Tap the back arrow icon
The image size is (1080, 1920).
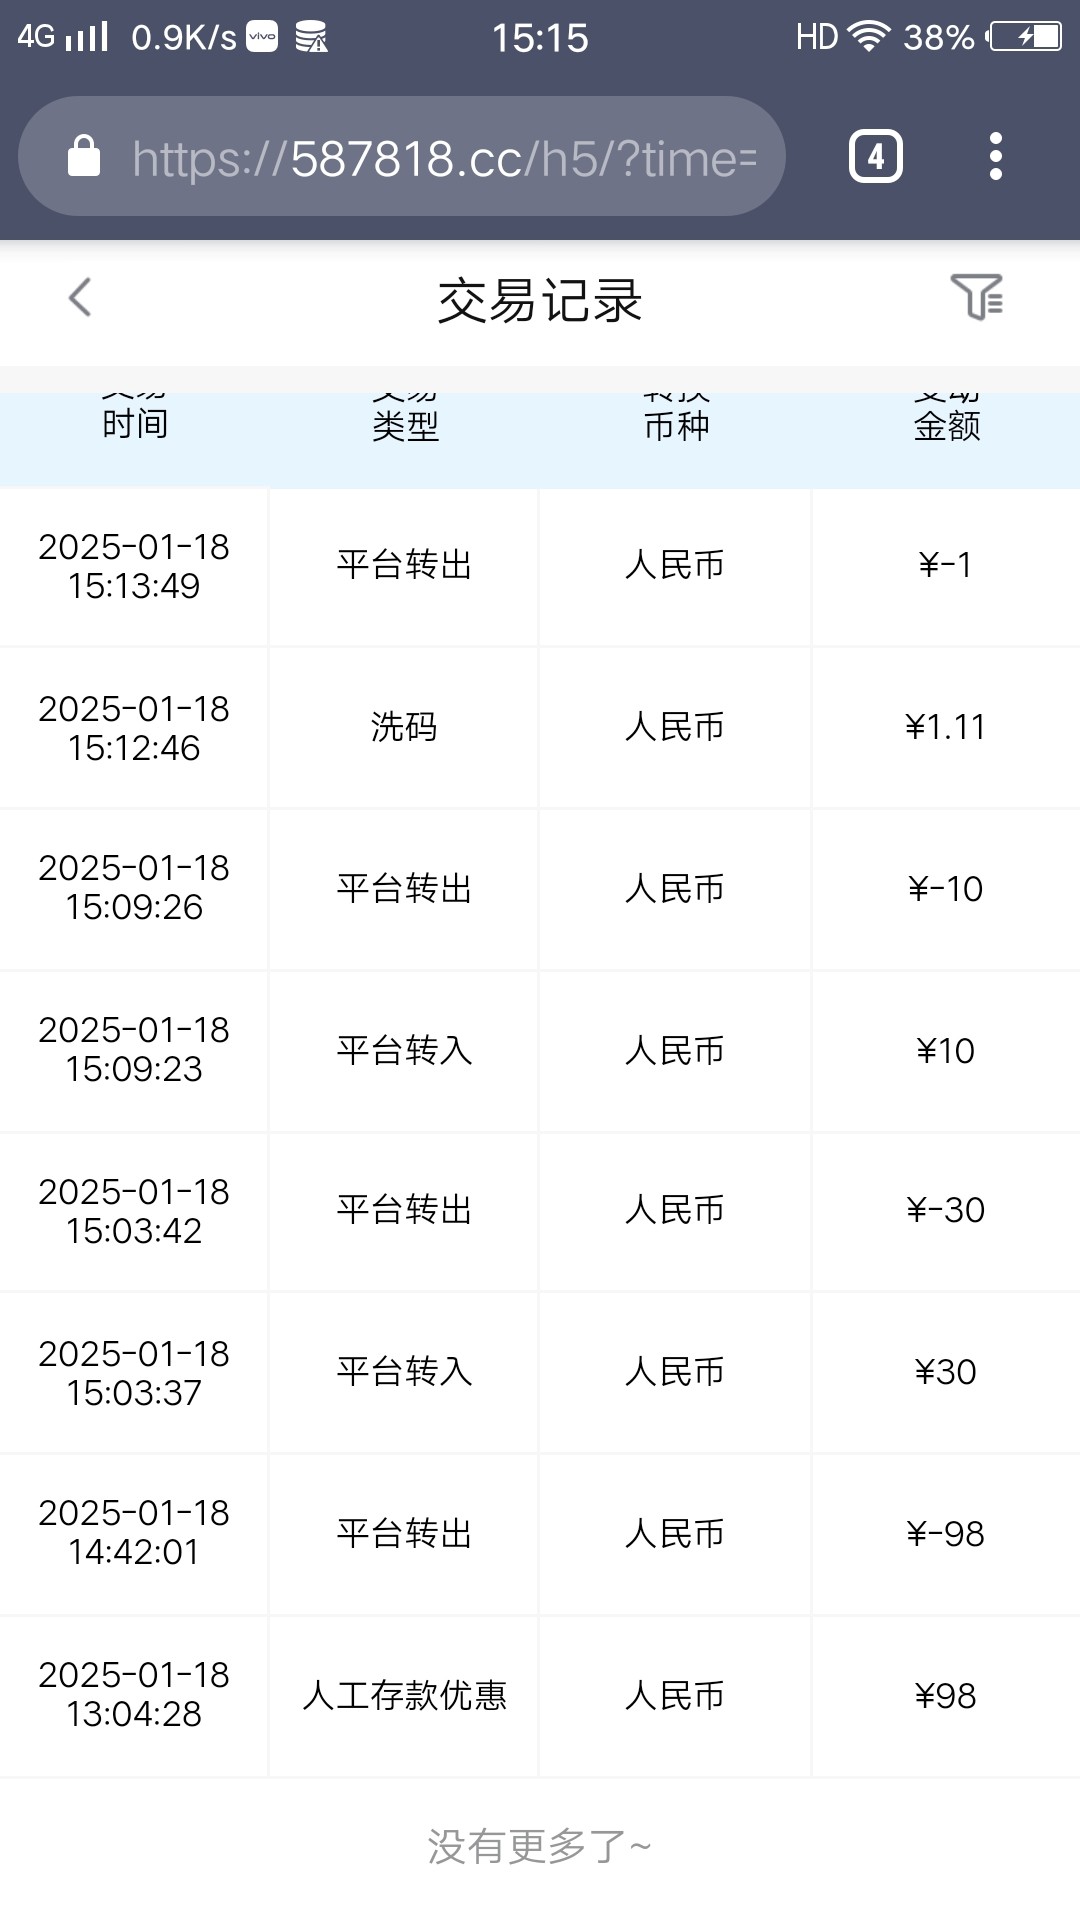click(80, 297)
